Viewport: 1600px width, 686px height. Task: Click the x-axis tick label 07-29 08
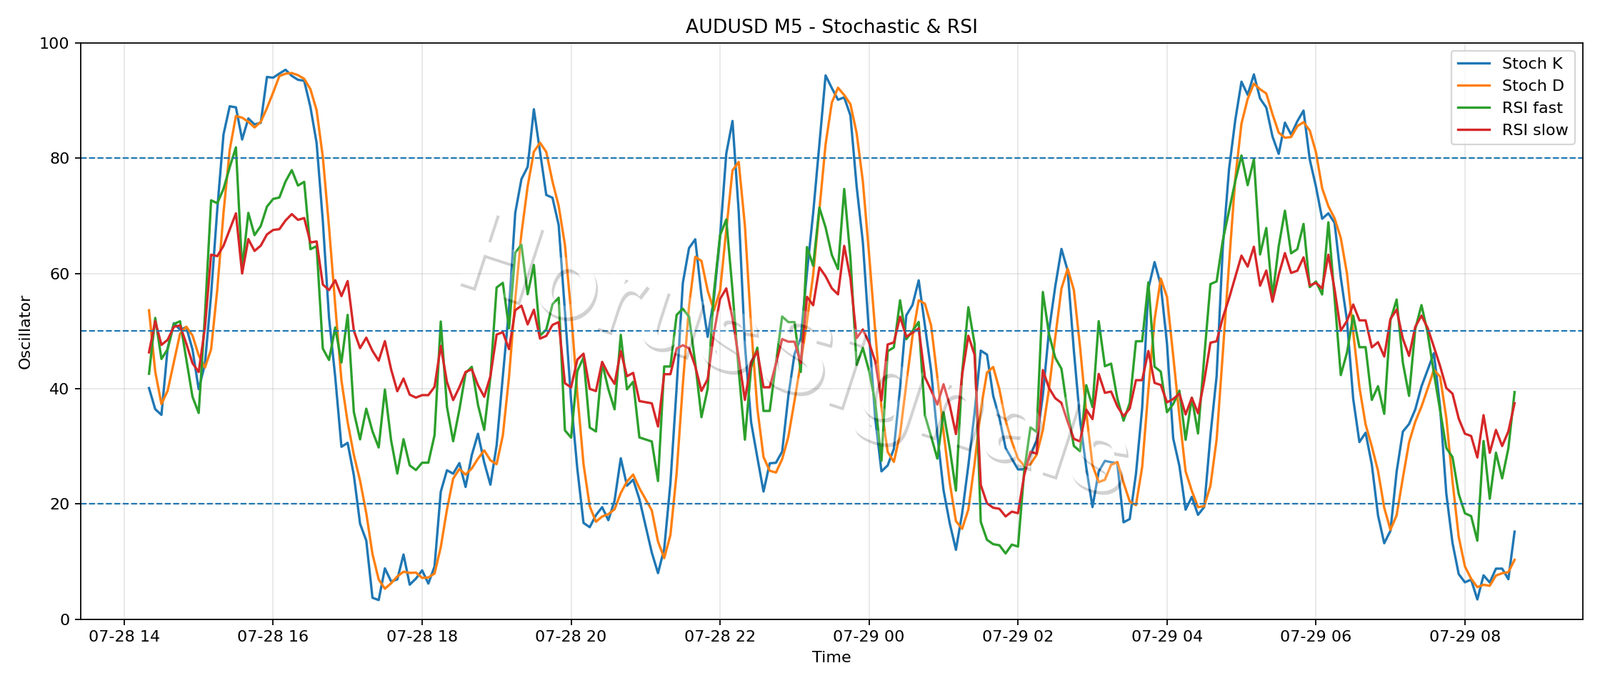click(1464, 635)
